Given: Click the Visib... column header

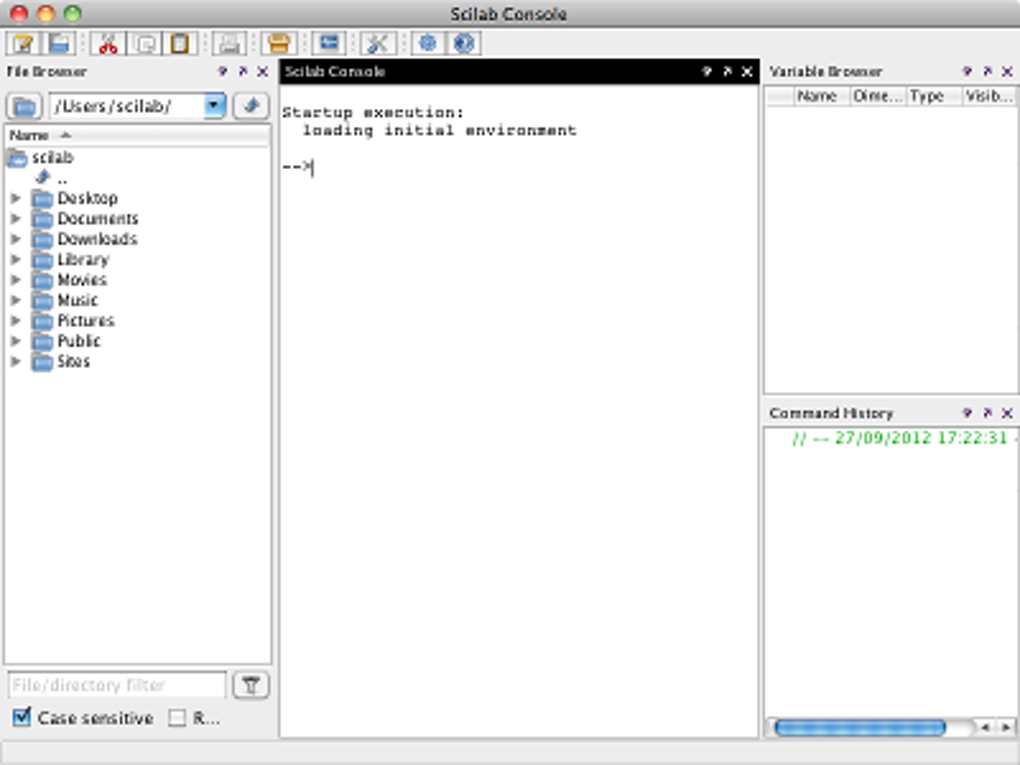Looking at the screenshot, I should tap(989, 96).
